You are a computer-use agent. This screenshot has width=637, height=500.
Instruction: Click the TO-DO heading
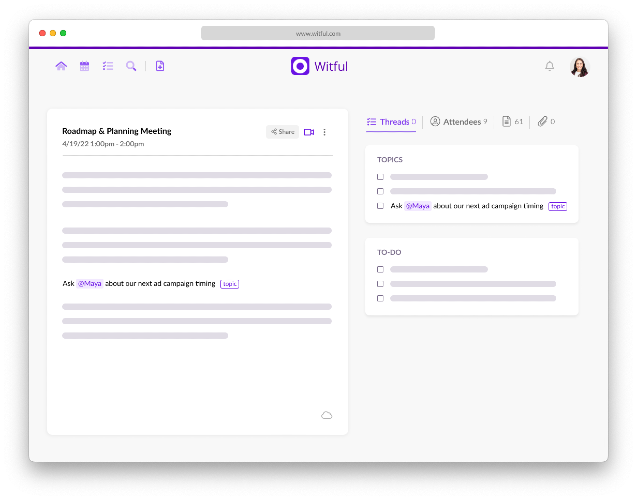[389, 252]
